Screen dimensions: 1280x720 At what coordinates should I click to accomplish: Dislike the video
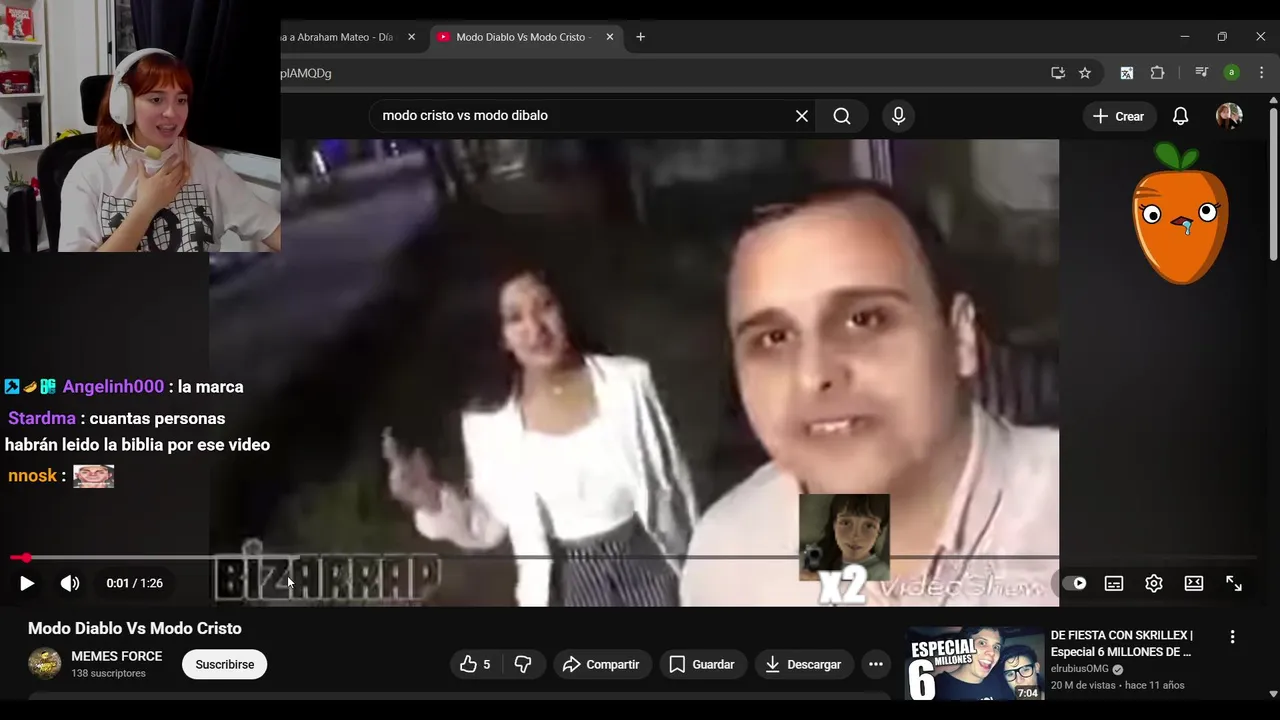pos(523,664)
